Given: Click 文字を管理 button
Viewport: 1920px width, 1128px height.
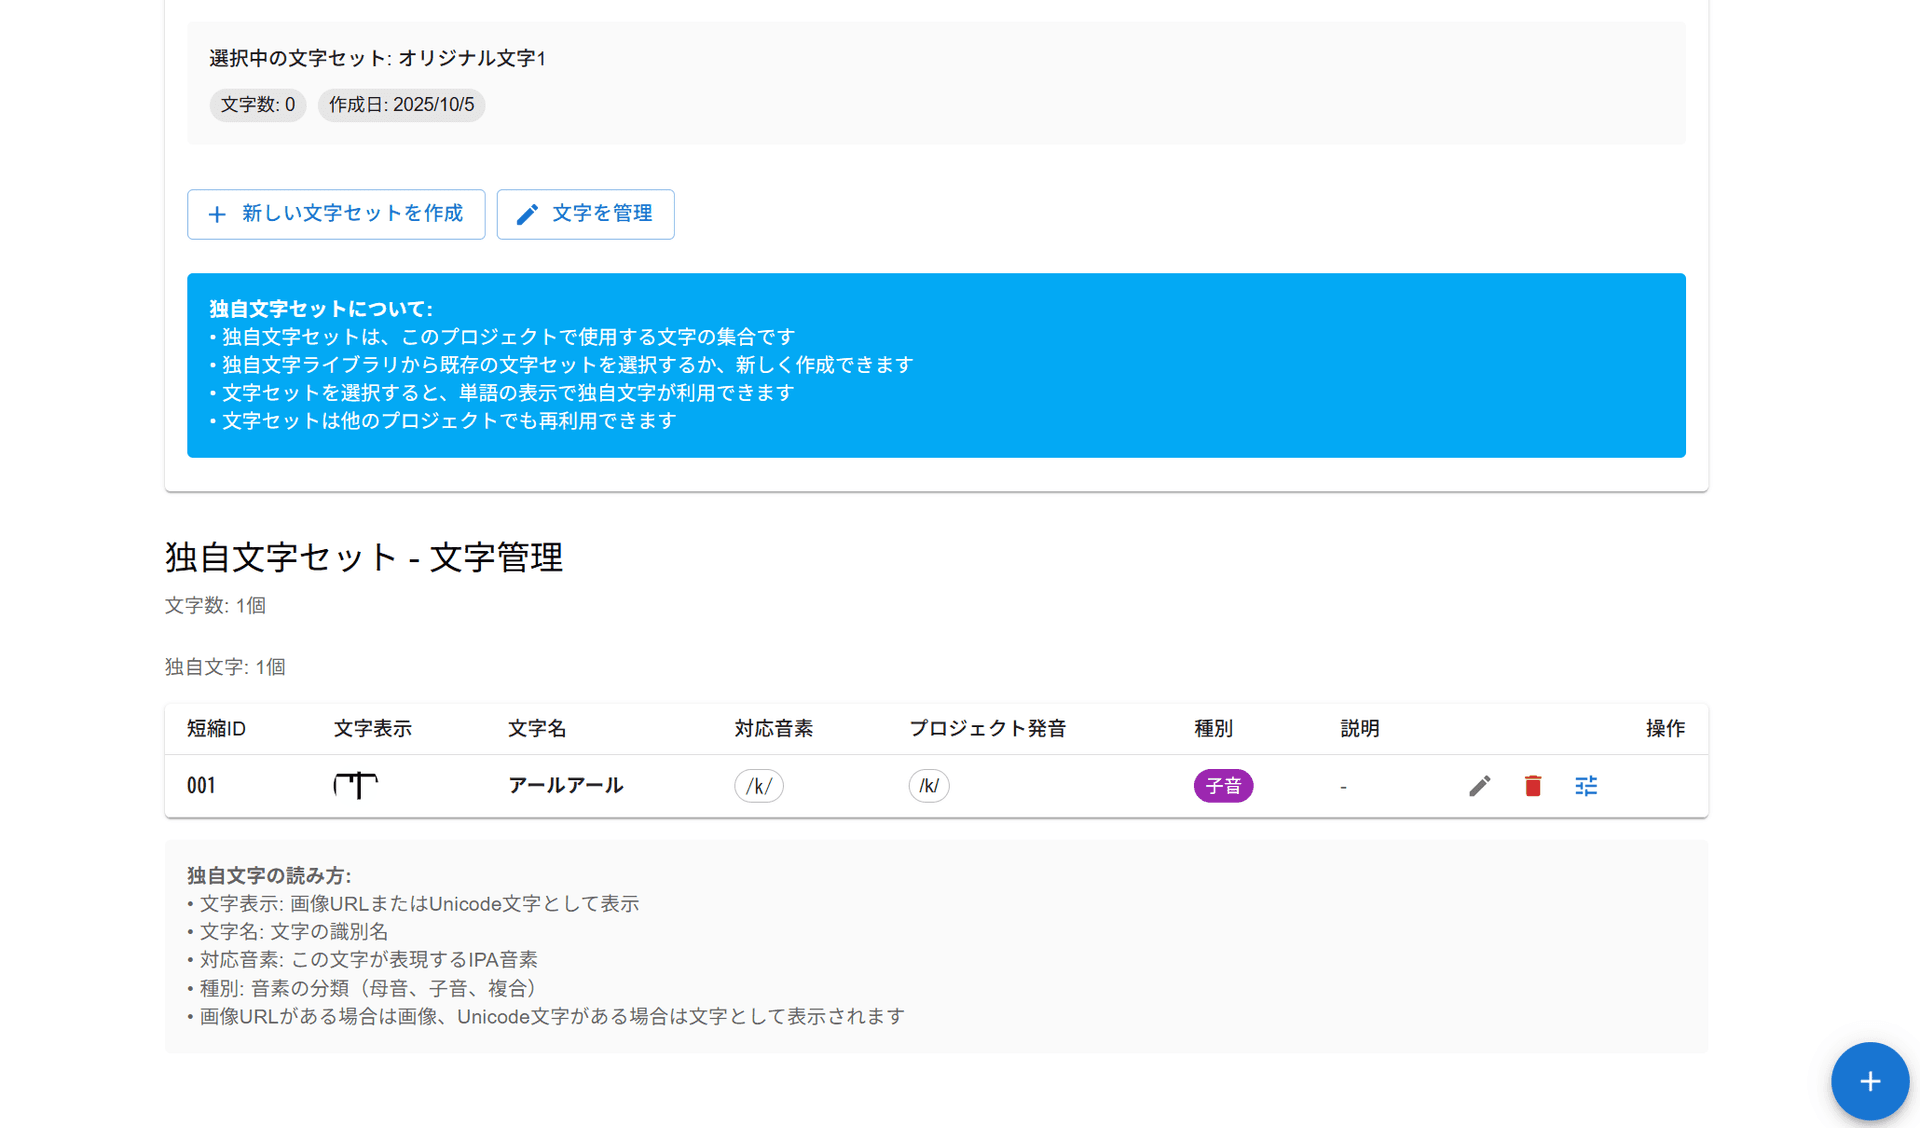Looking at the screenshot, I should (585, 214).
